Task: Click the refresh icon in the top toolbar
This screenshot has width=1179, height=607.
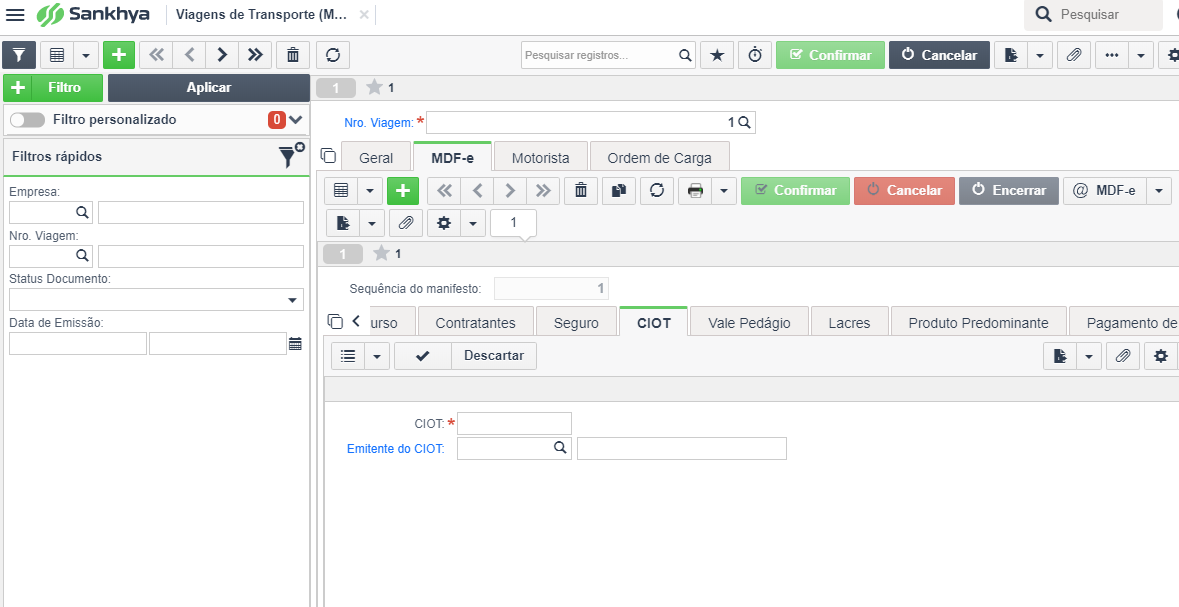Action: 333,55
